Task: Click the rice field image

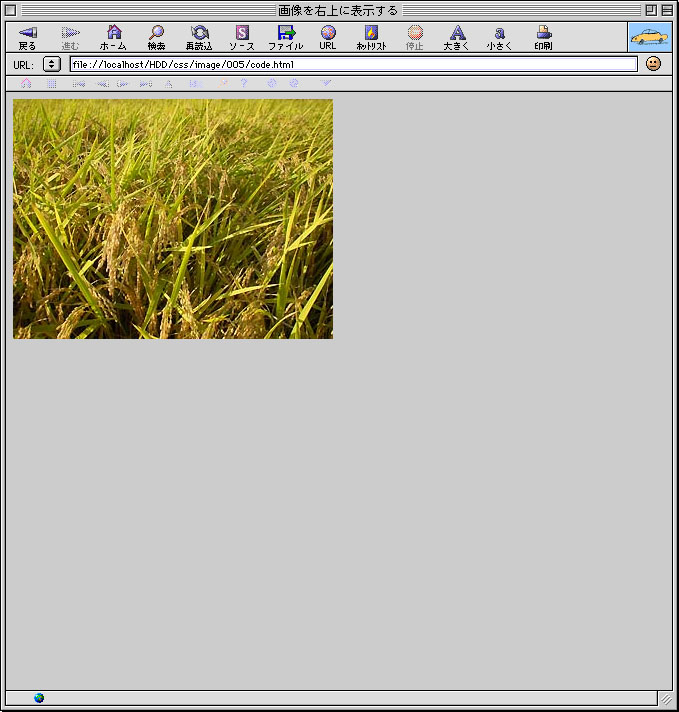Action: 173,219
